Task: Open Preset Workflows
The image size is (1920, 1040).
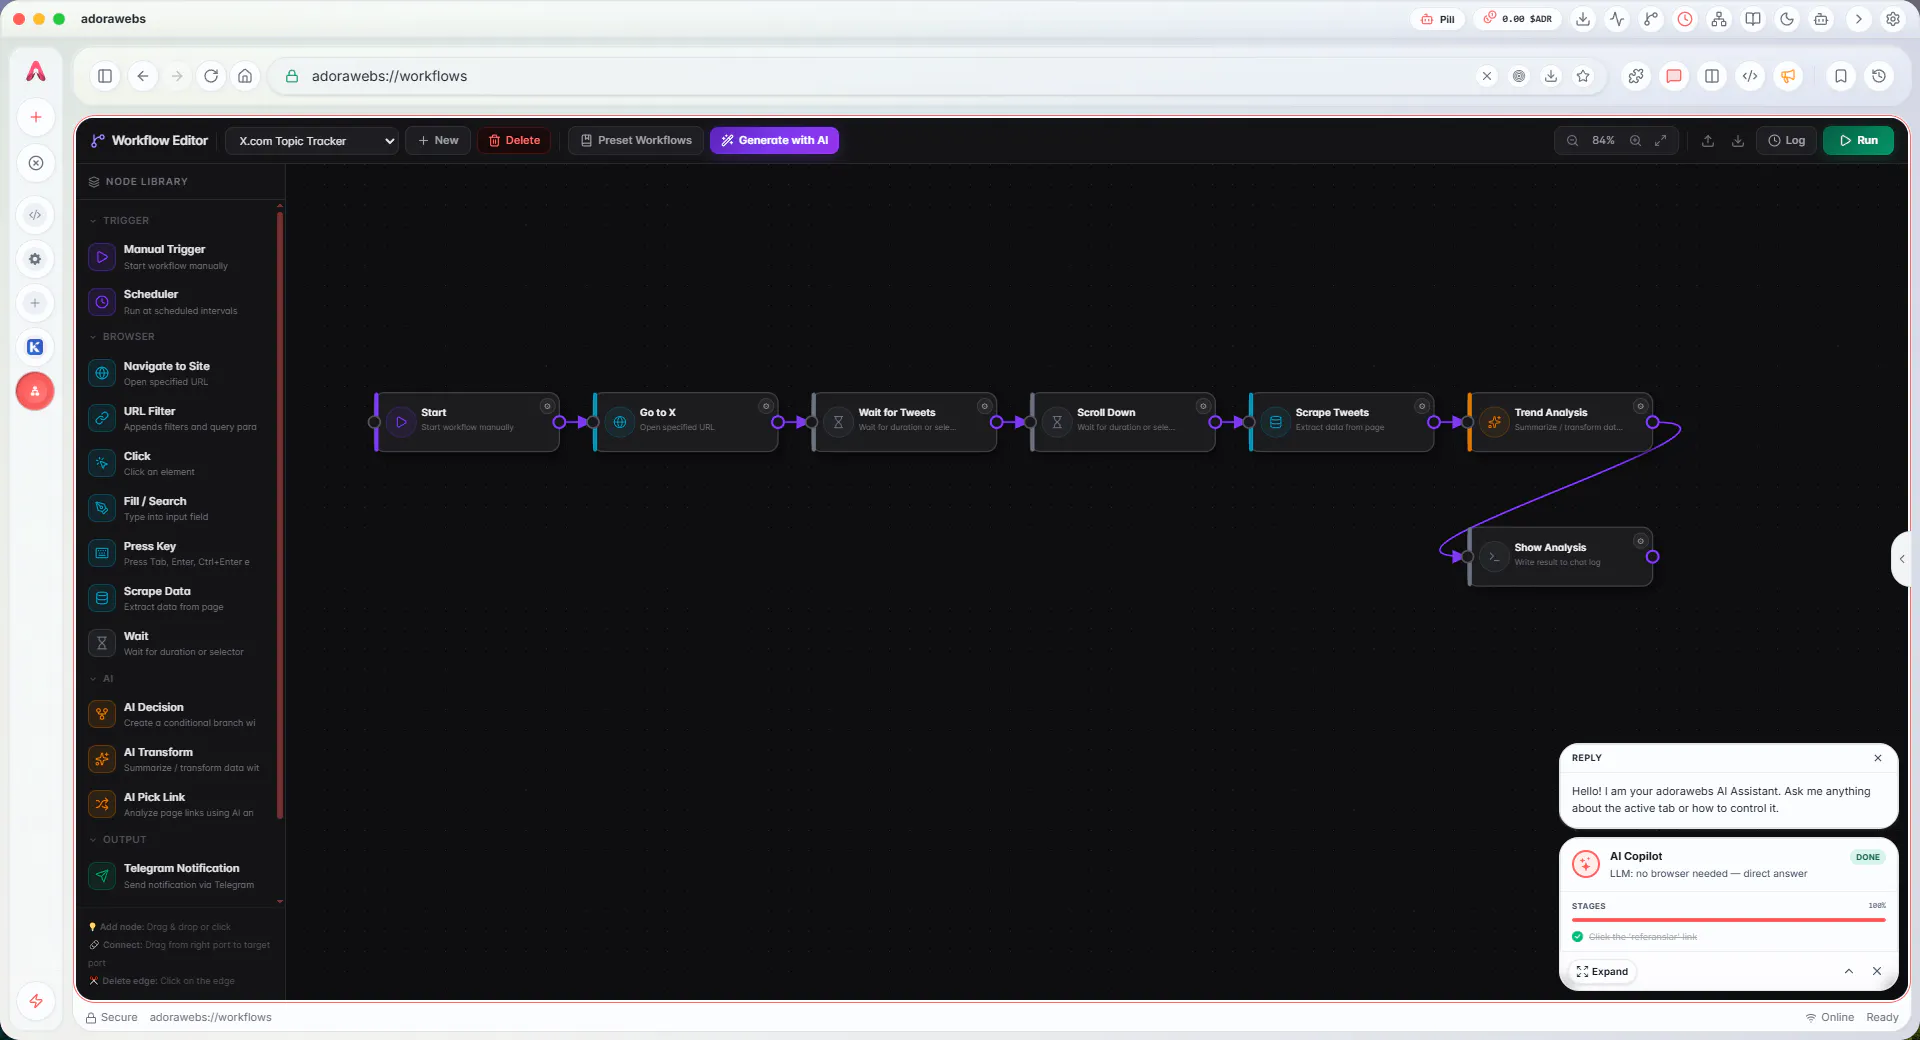Action: (636, 141)
